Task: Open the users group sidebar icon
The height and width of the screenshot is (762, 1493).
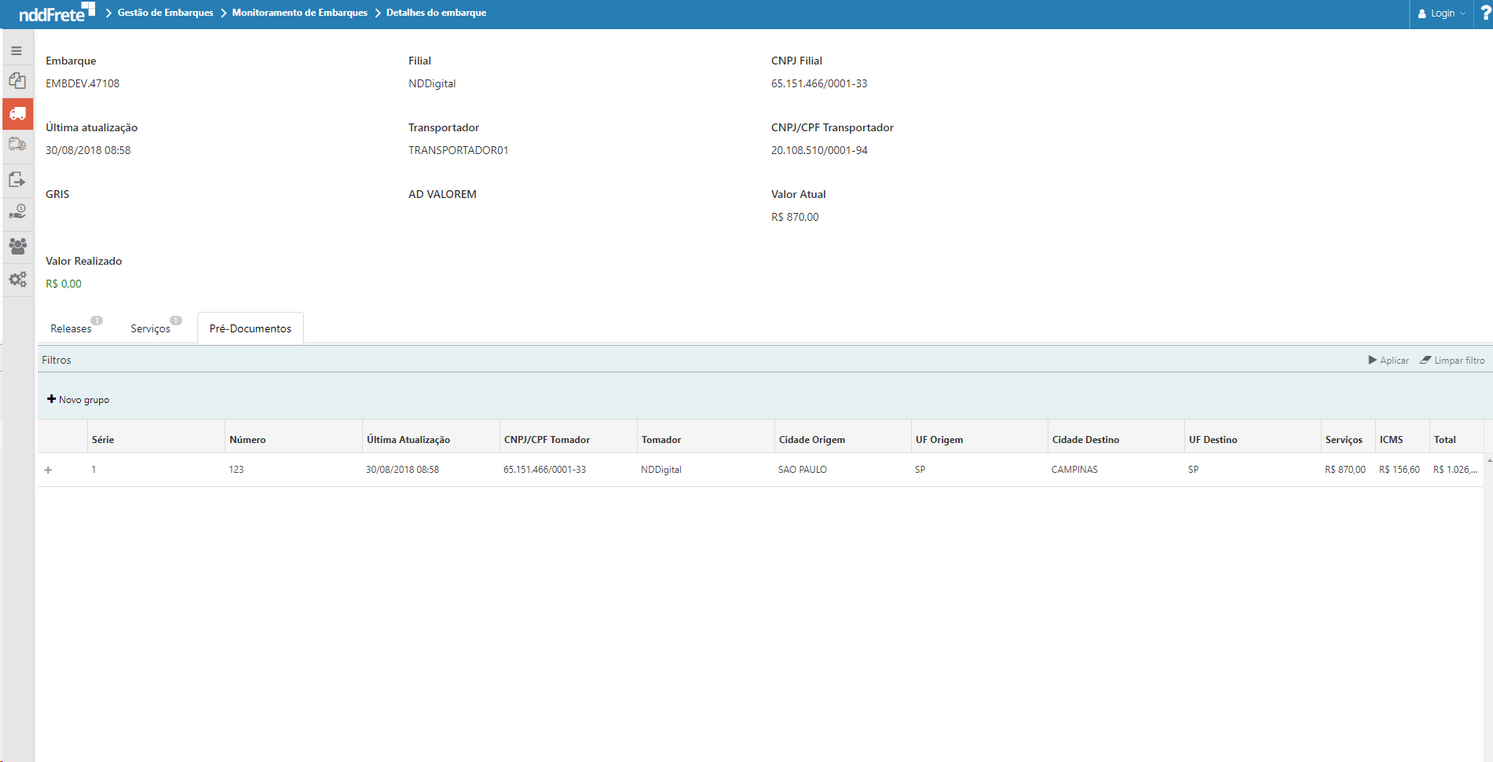Action: pyautogui.click(x=17, y=246)
